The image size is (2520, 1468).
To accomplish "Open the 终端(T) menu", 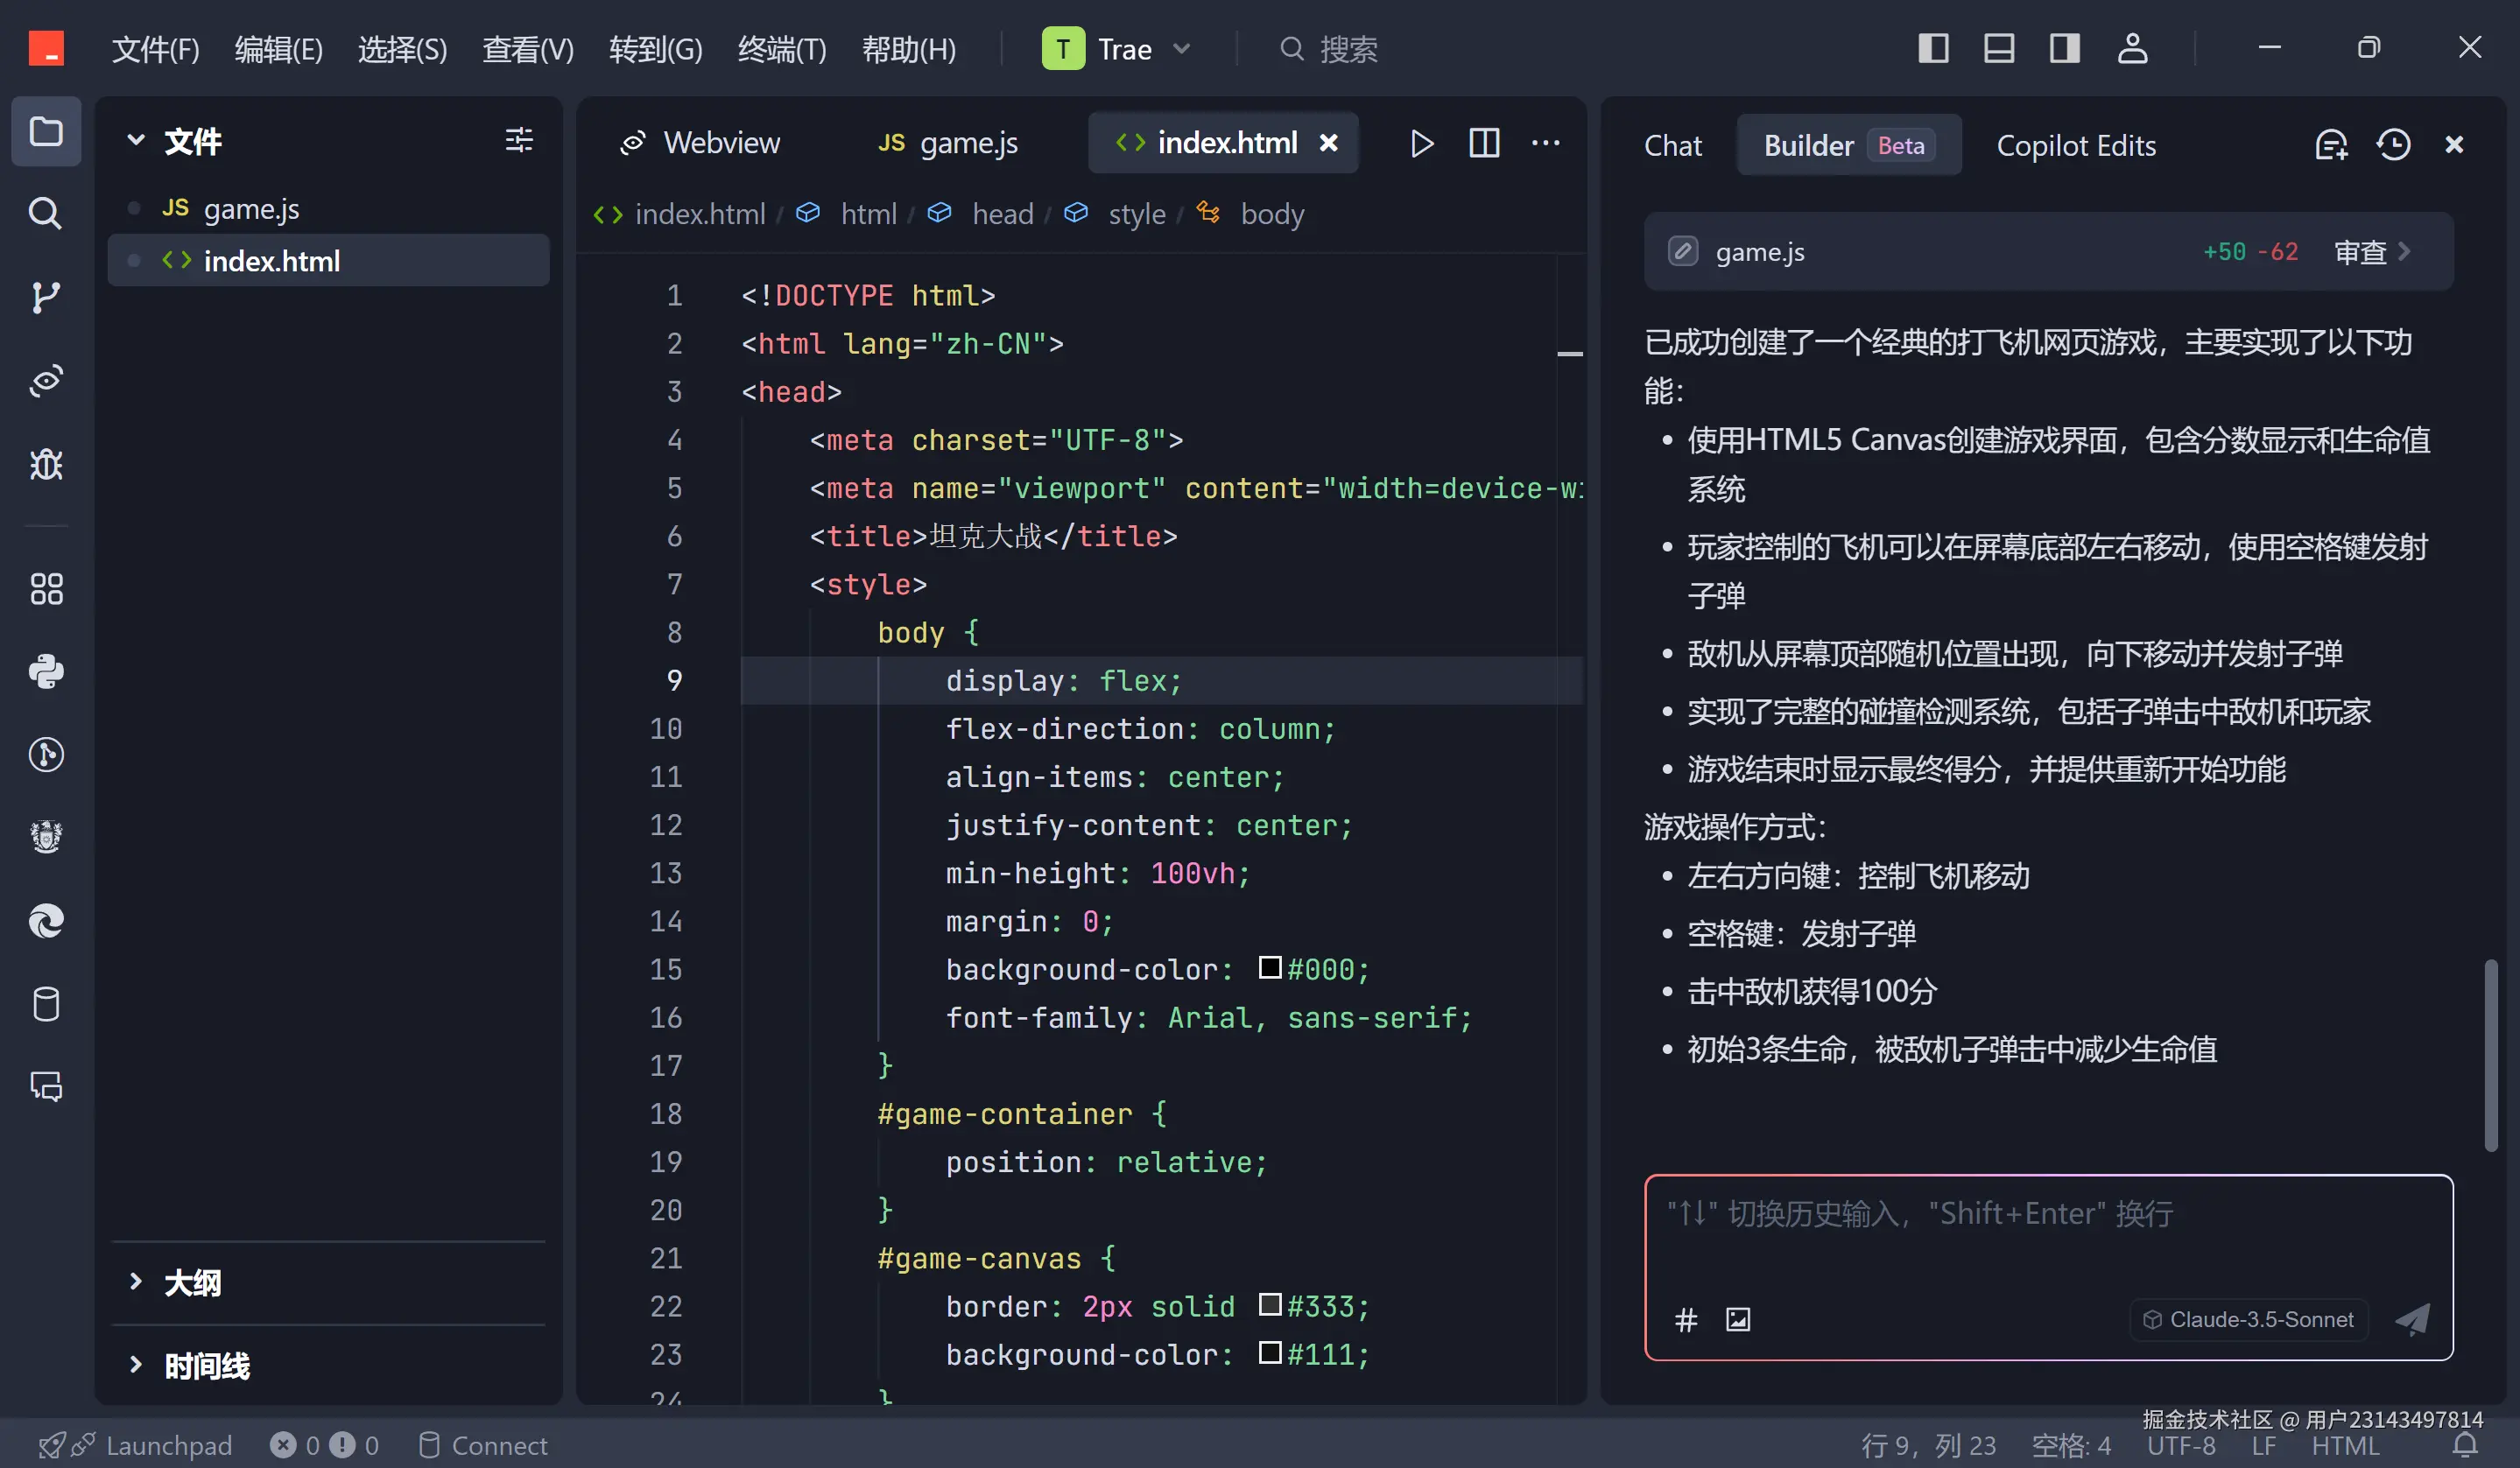I will tap(781, 49).
